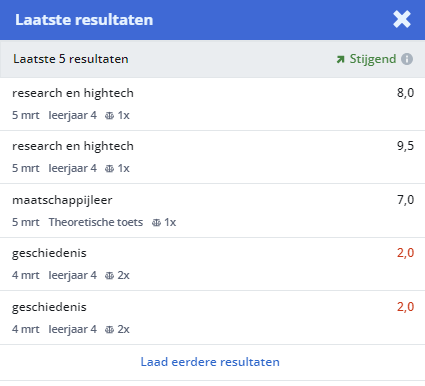Click the Stijgend trend label
This screenshot has width=425, height=386.
373,59
